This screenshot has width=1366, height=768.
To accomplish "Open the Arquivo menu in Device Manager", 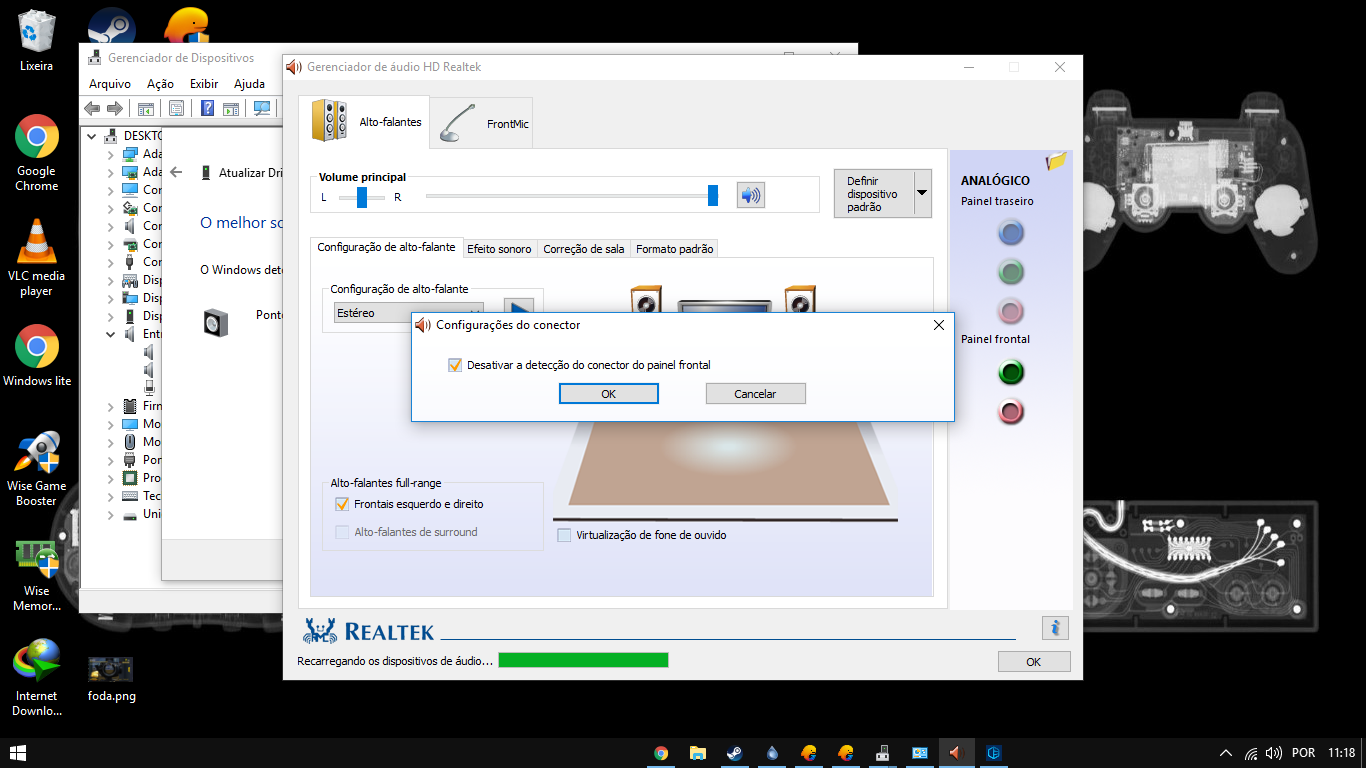I will coord(110,84).
